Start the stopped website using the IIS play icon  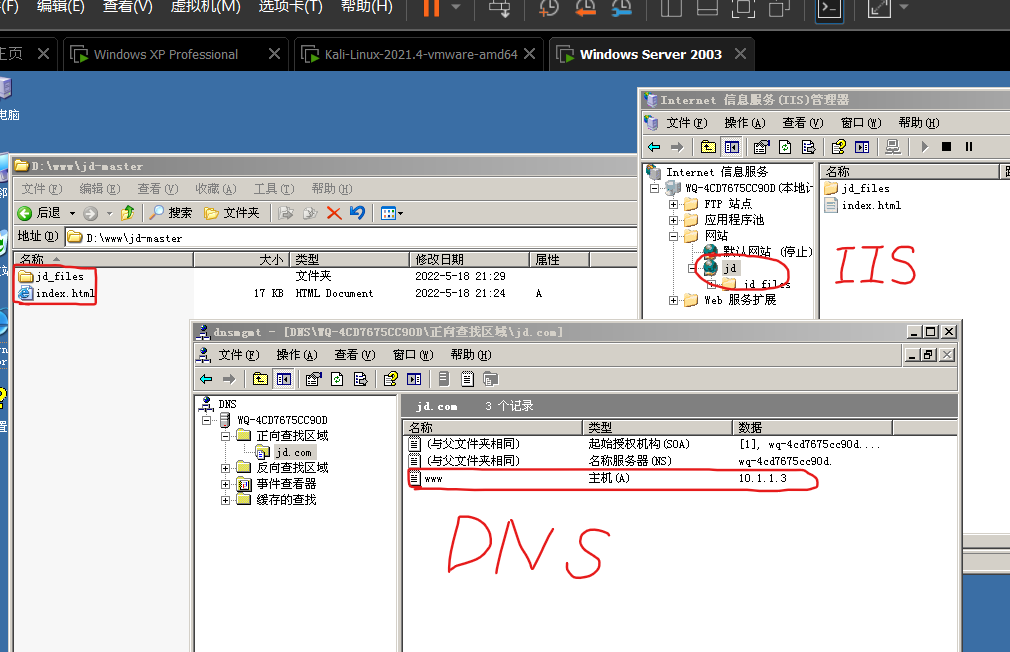pos(924,147)
